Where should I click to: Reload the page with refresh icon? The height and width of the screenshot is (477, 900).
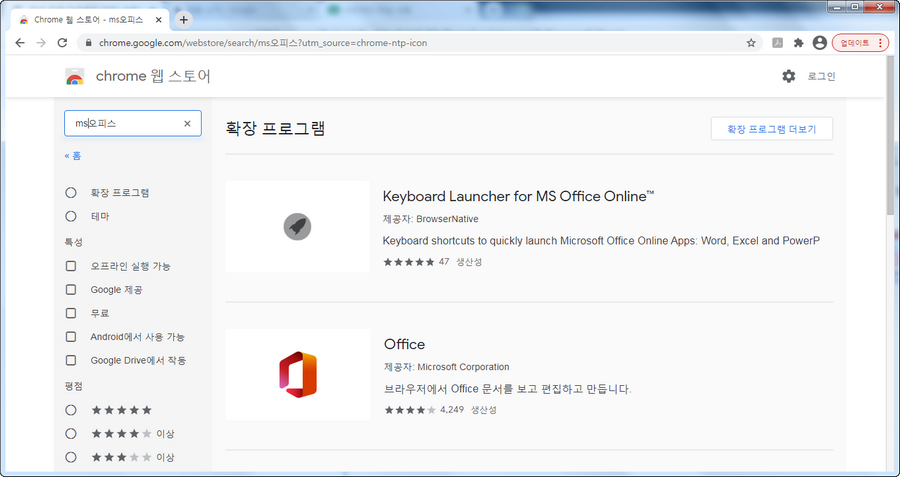click(x=63, y=43)
